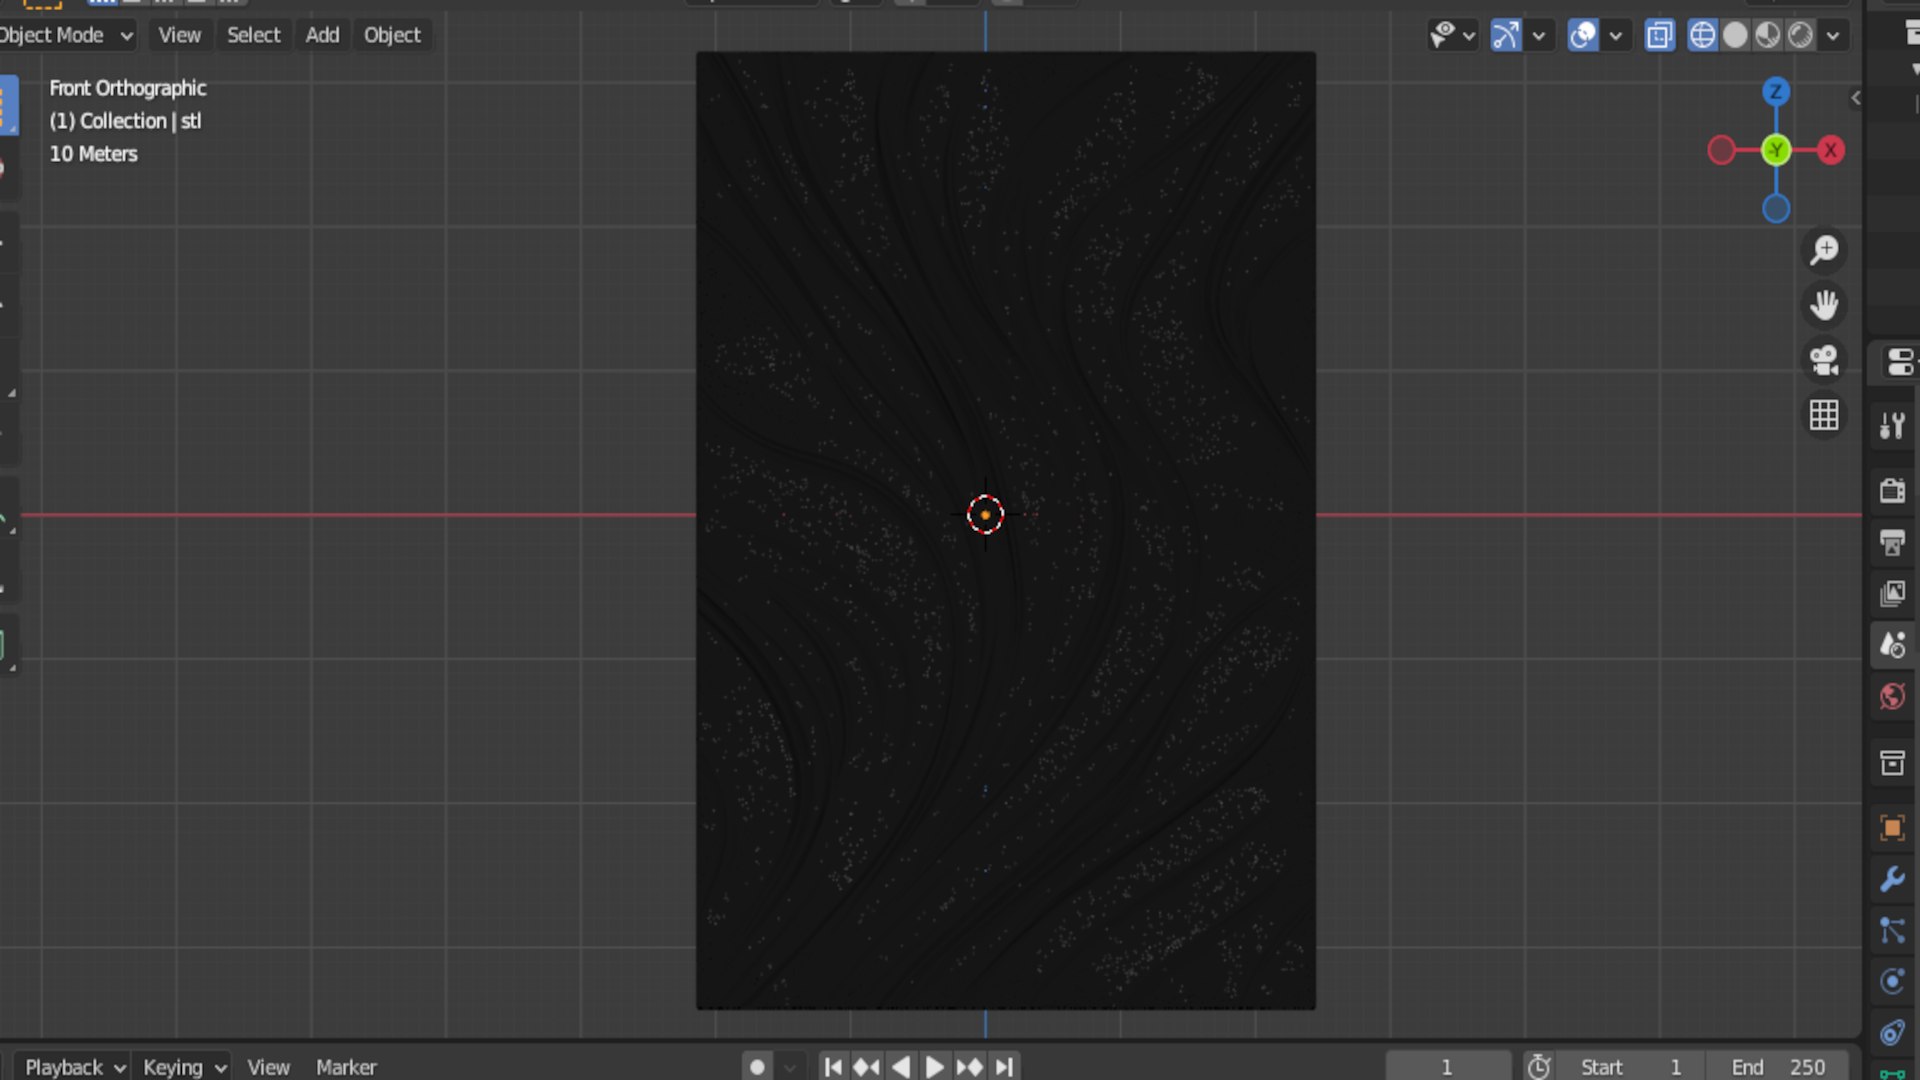Open the Keying dropdown in timeline
Viewport: 1920px width, 1080px height.
click(x=184, y=1067)
